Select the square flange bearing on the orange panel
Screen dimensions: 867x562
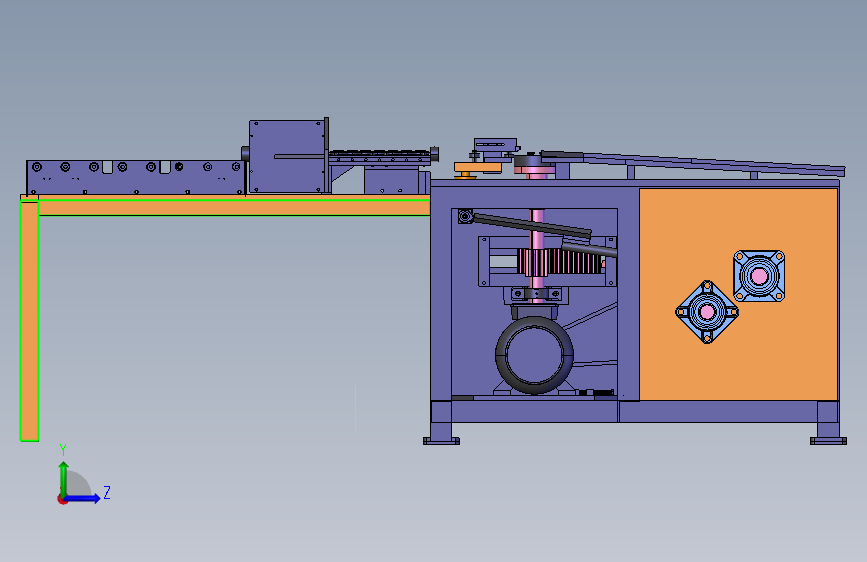(x=759, y=276)
